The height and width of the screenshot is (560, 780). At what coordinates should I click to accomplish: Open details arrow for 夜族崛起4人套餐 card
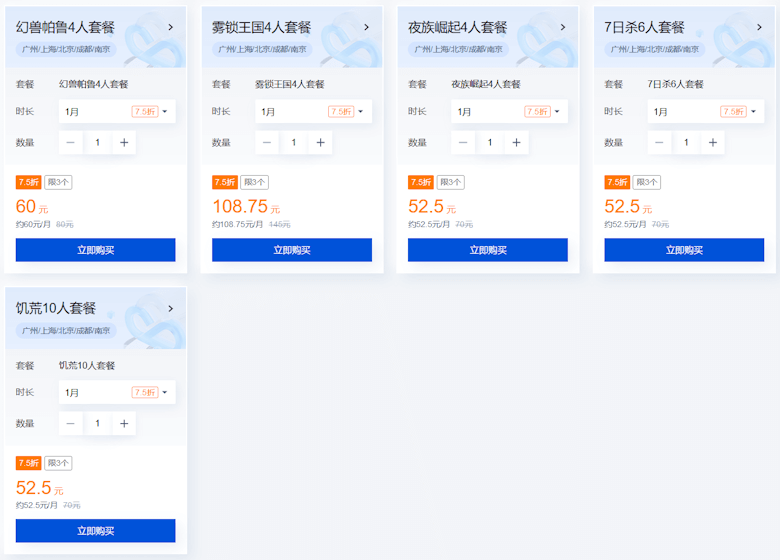click(563, 27)
